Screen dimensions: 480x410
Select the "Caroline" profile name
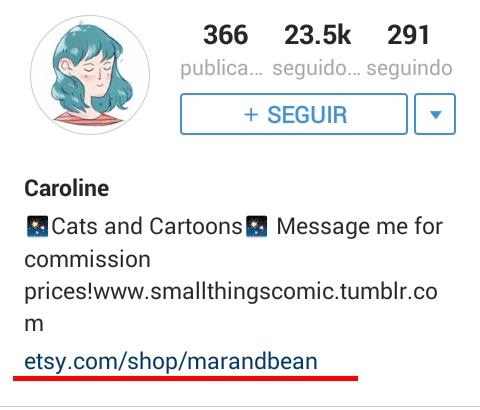(x=67, y=188)
